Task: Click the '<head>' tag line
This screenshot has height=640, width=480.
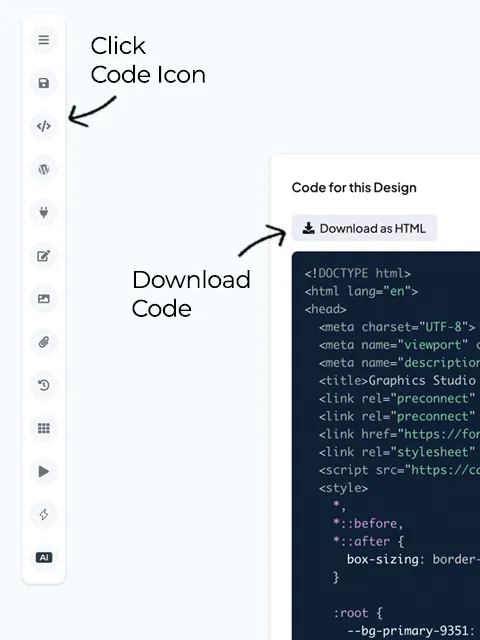Action: (325, 309)
